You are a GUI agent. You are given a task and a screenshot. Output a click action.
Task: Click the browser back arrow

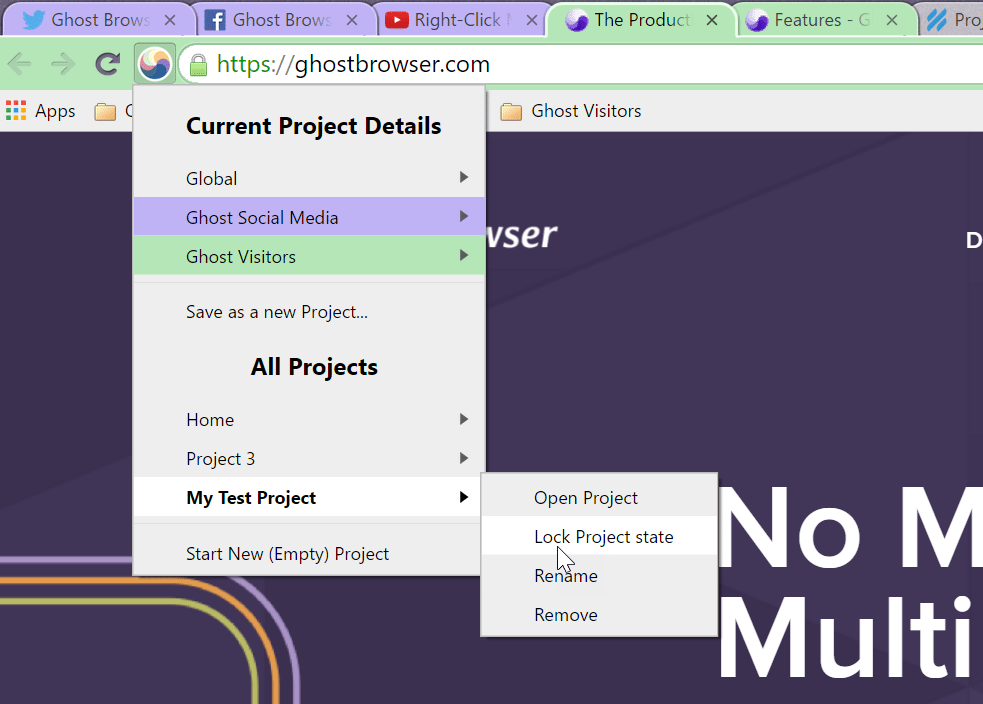pyautogui.click(x=20, y=63)
